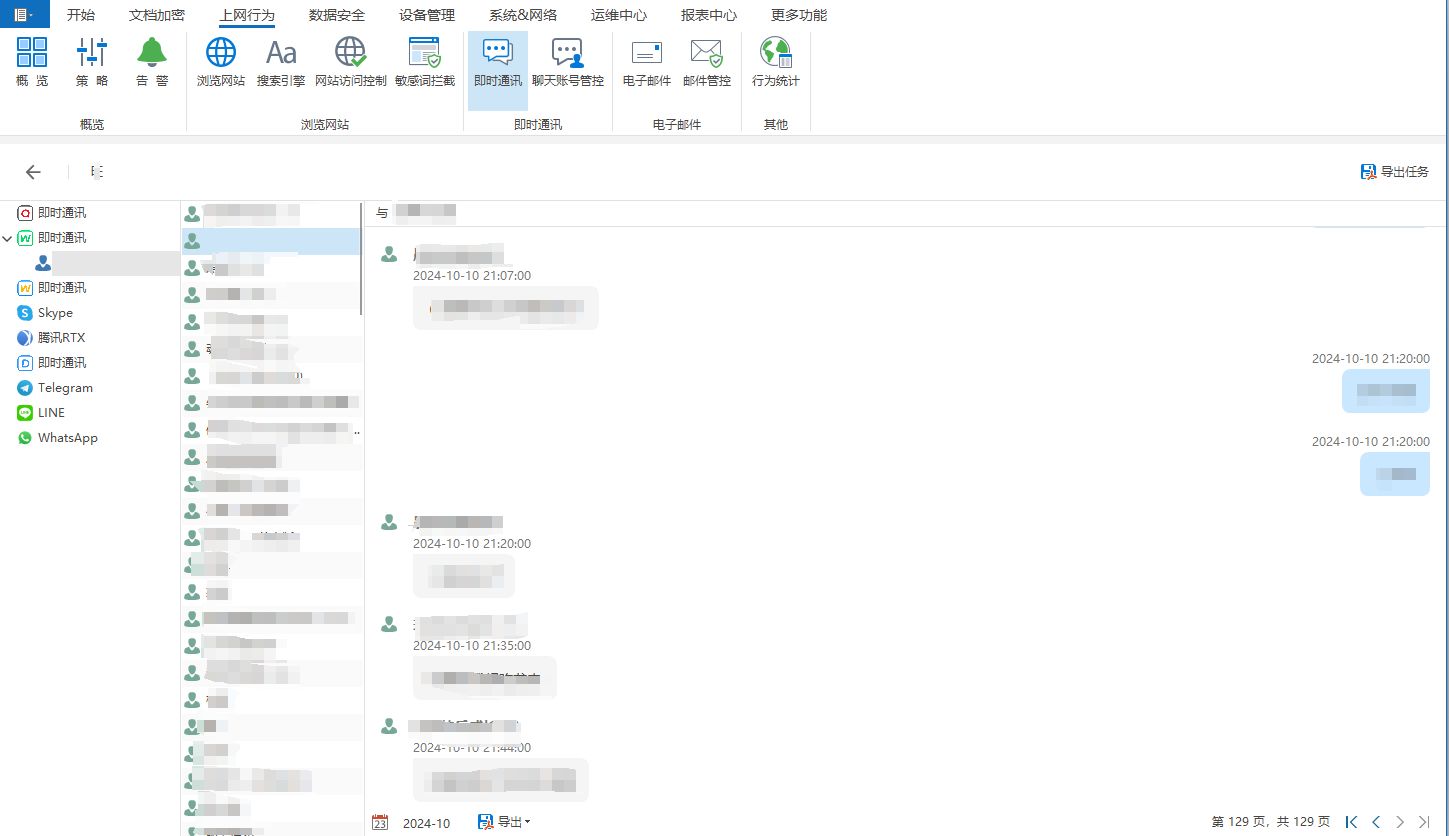The height and width of the screenshot is (836, 1449).
Task: Select the highlighted contact row
Action: tap(270, 241)
